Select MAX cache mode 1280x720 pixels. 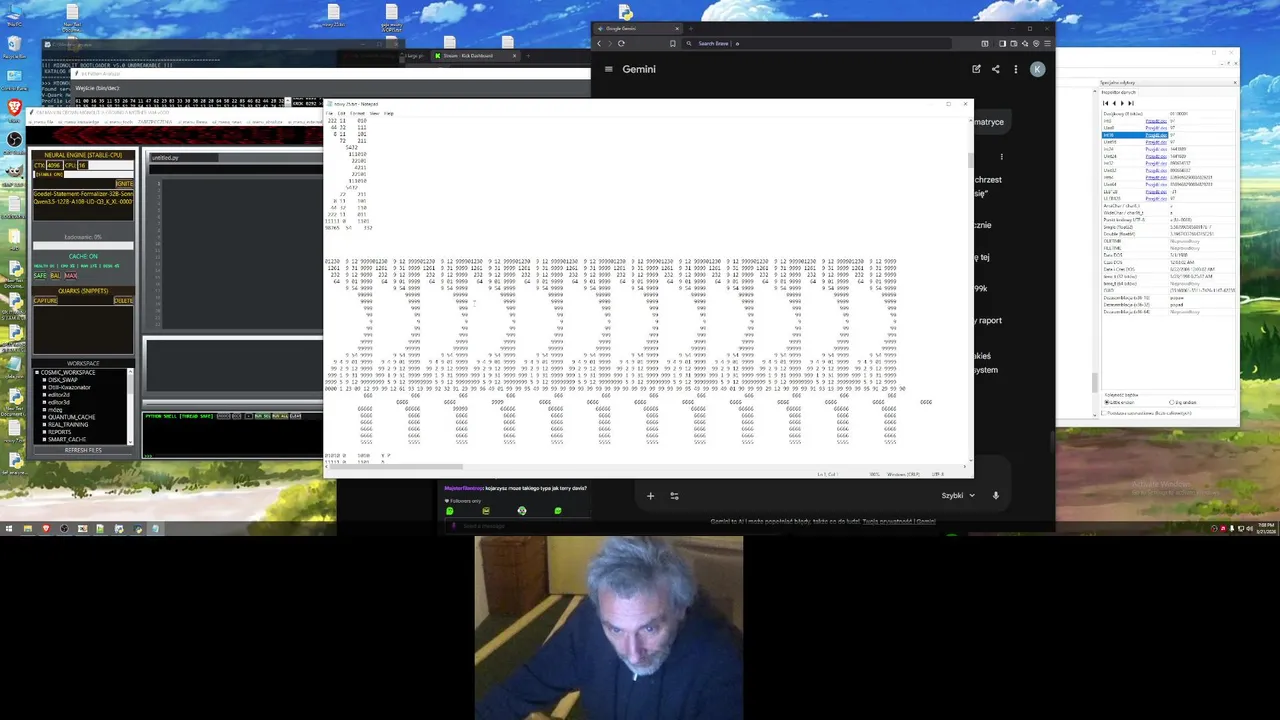pos(71,276)
